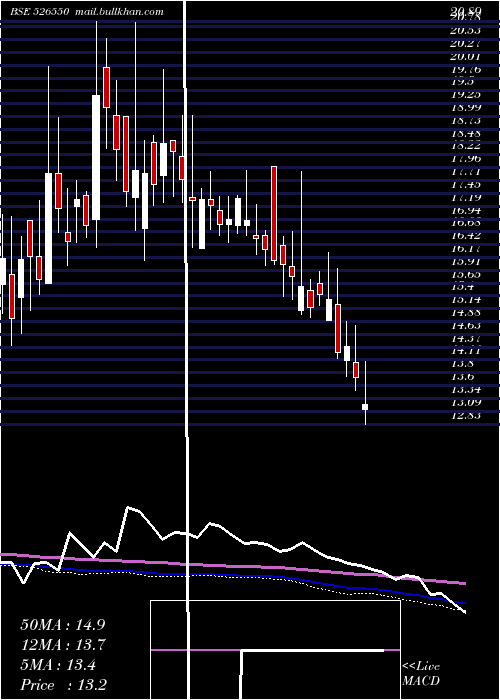Click the 16.94 price axis label
500x700 pixels.
pyautogui.click(x=466, y=210)
